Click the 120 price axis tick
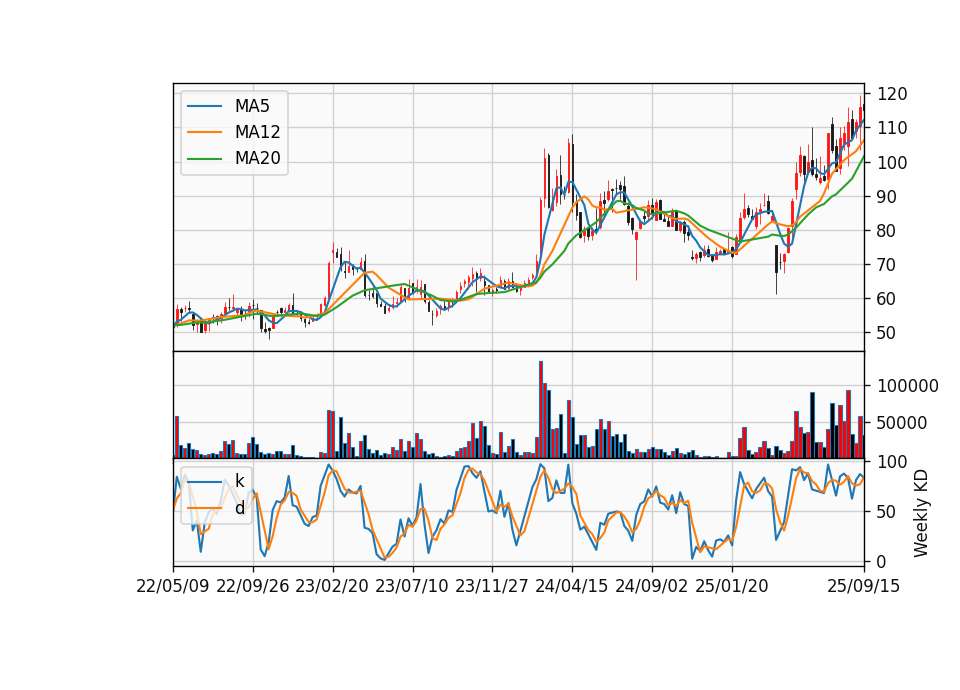The width and height of the screenshot is (960, 690). pos(892,94)
